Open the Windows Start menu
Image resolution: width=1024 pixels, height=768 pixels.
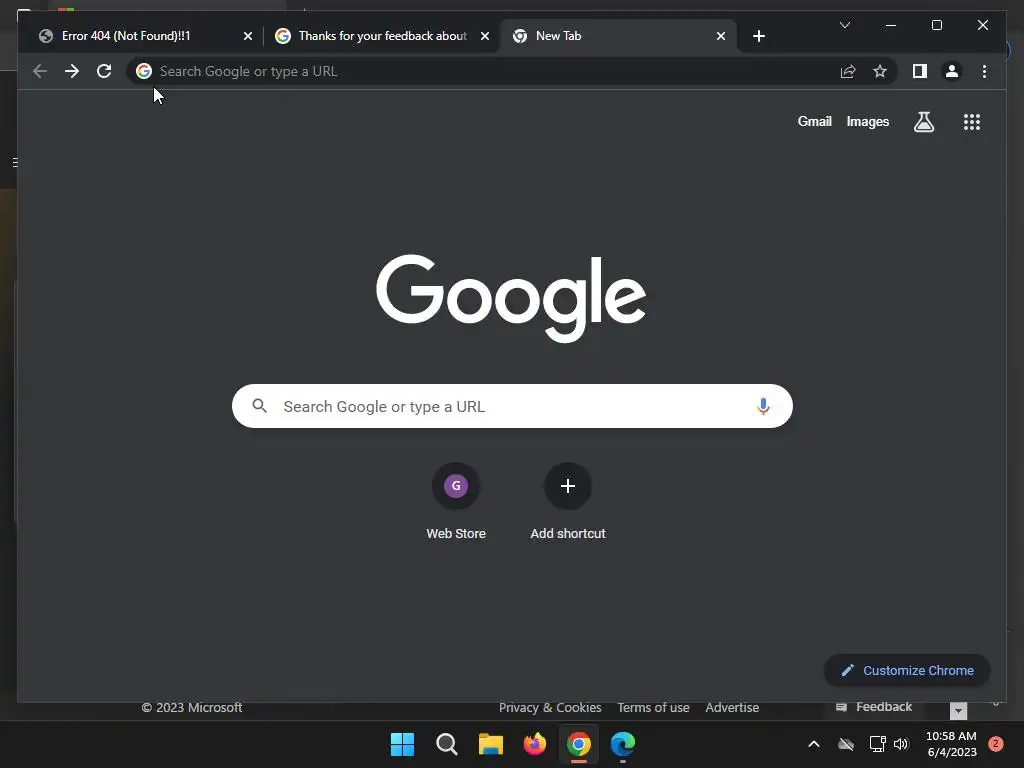[x=402, y=744]
